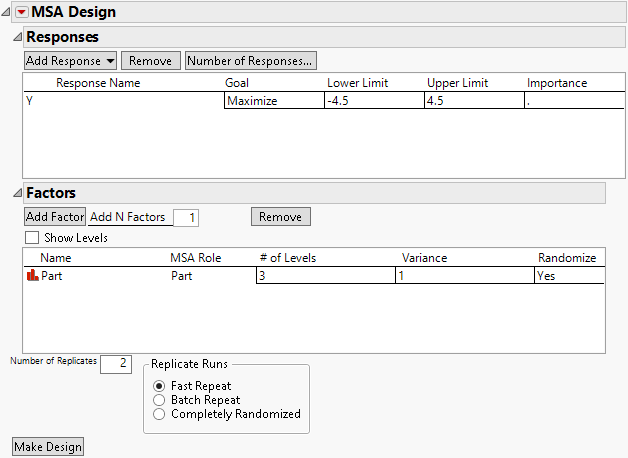Choose Batch Repeat replicate runs option

tap(158, 400)
